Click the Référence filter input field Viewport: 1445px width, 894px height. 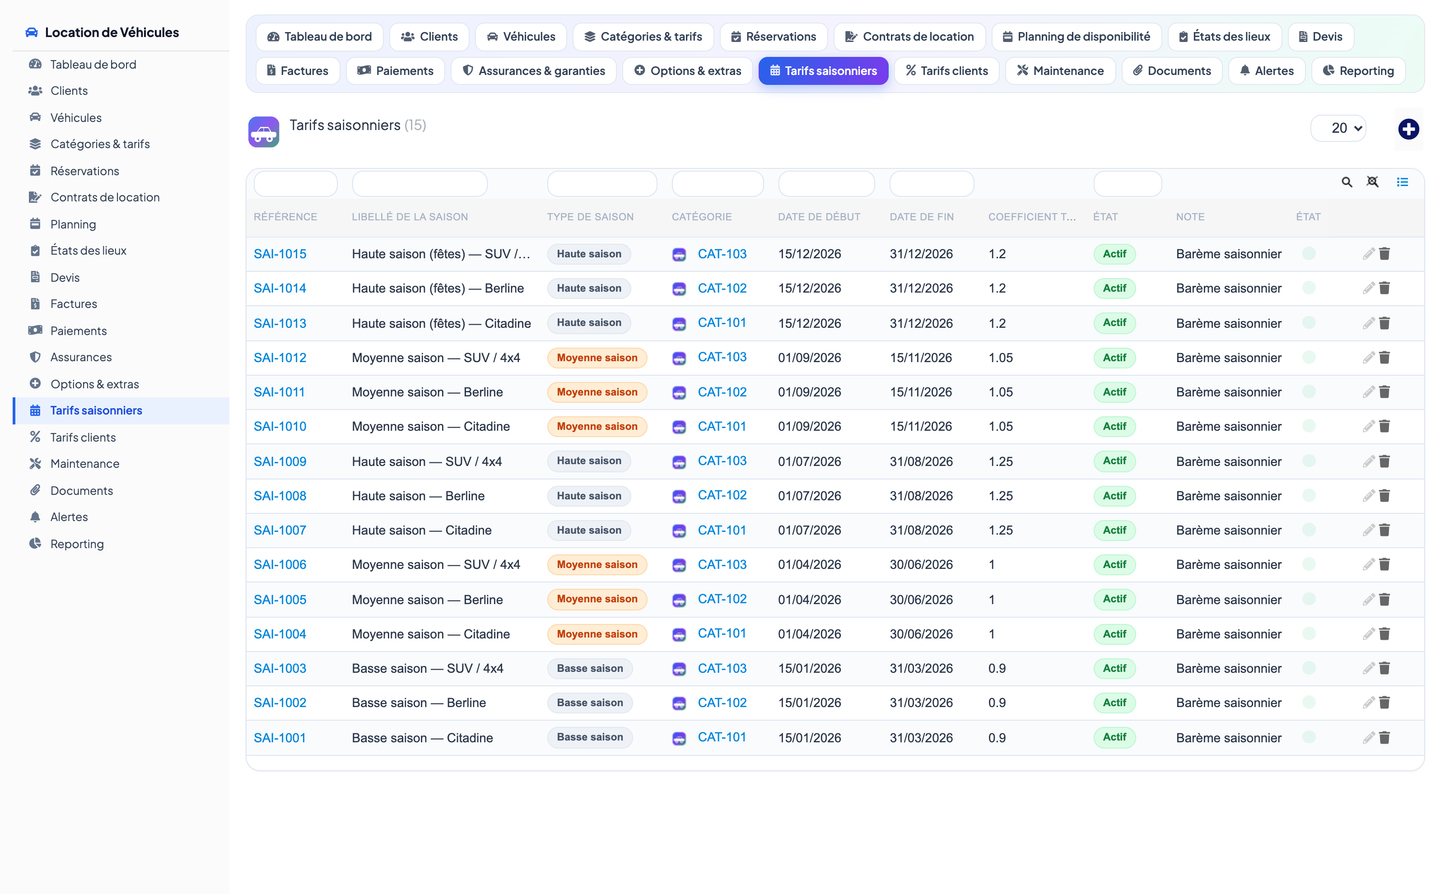coord(296,184)
